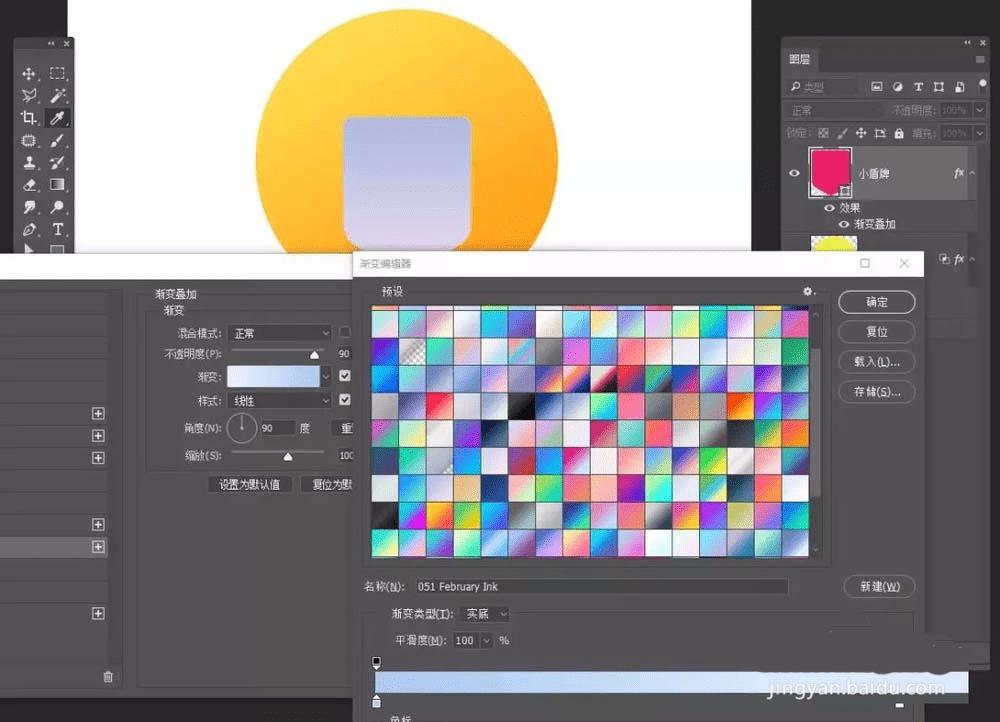1000x722 pixels.
Task: Enable the dither checkbox beside 混合模式
Action: pyautogui.click(x=344, y=332)
